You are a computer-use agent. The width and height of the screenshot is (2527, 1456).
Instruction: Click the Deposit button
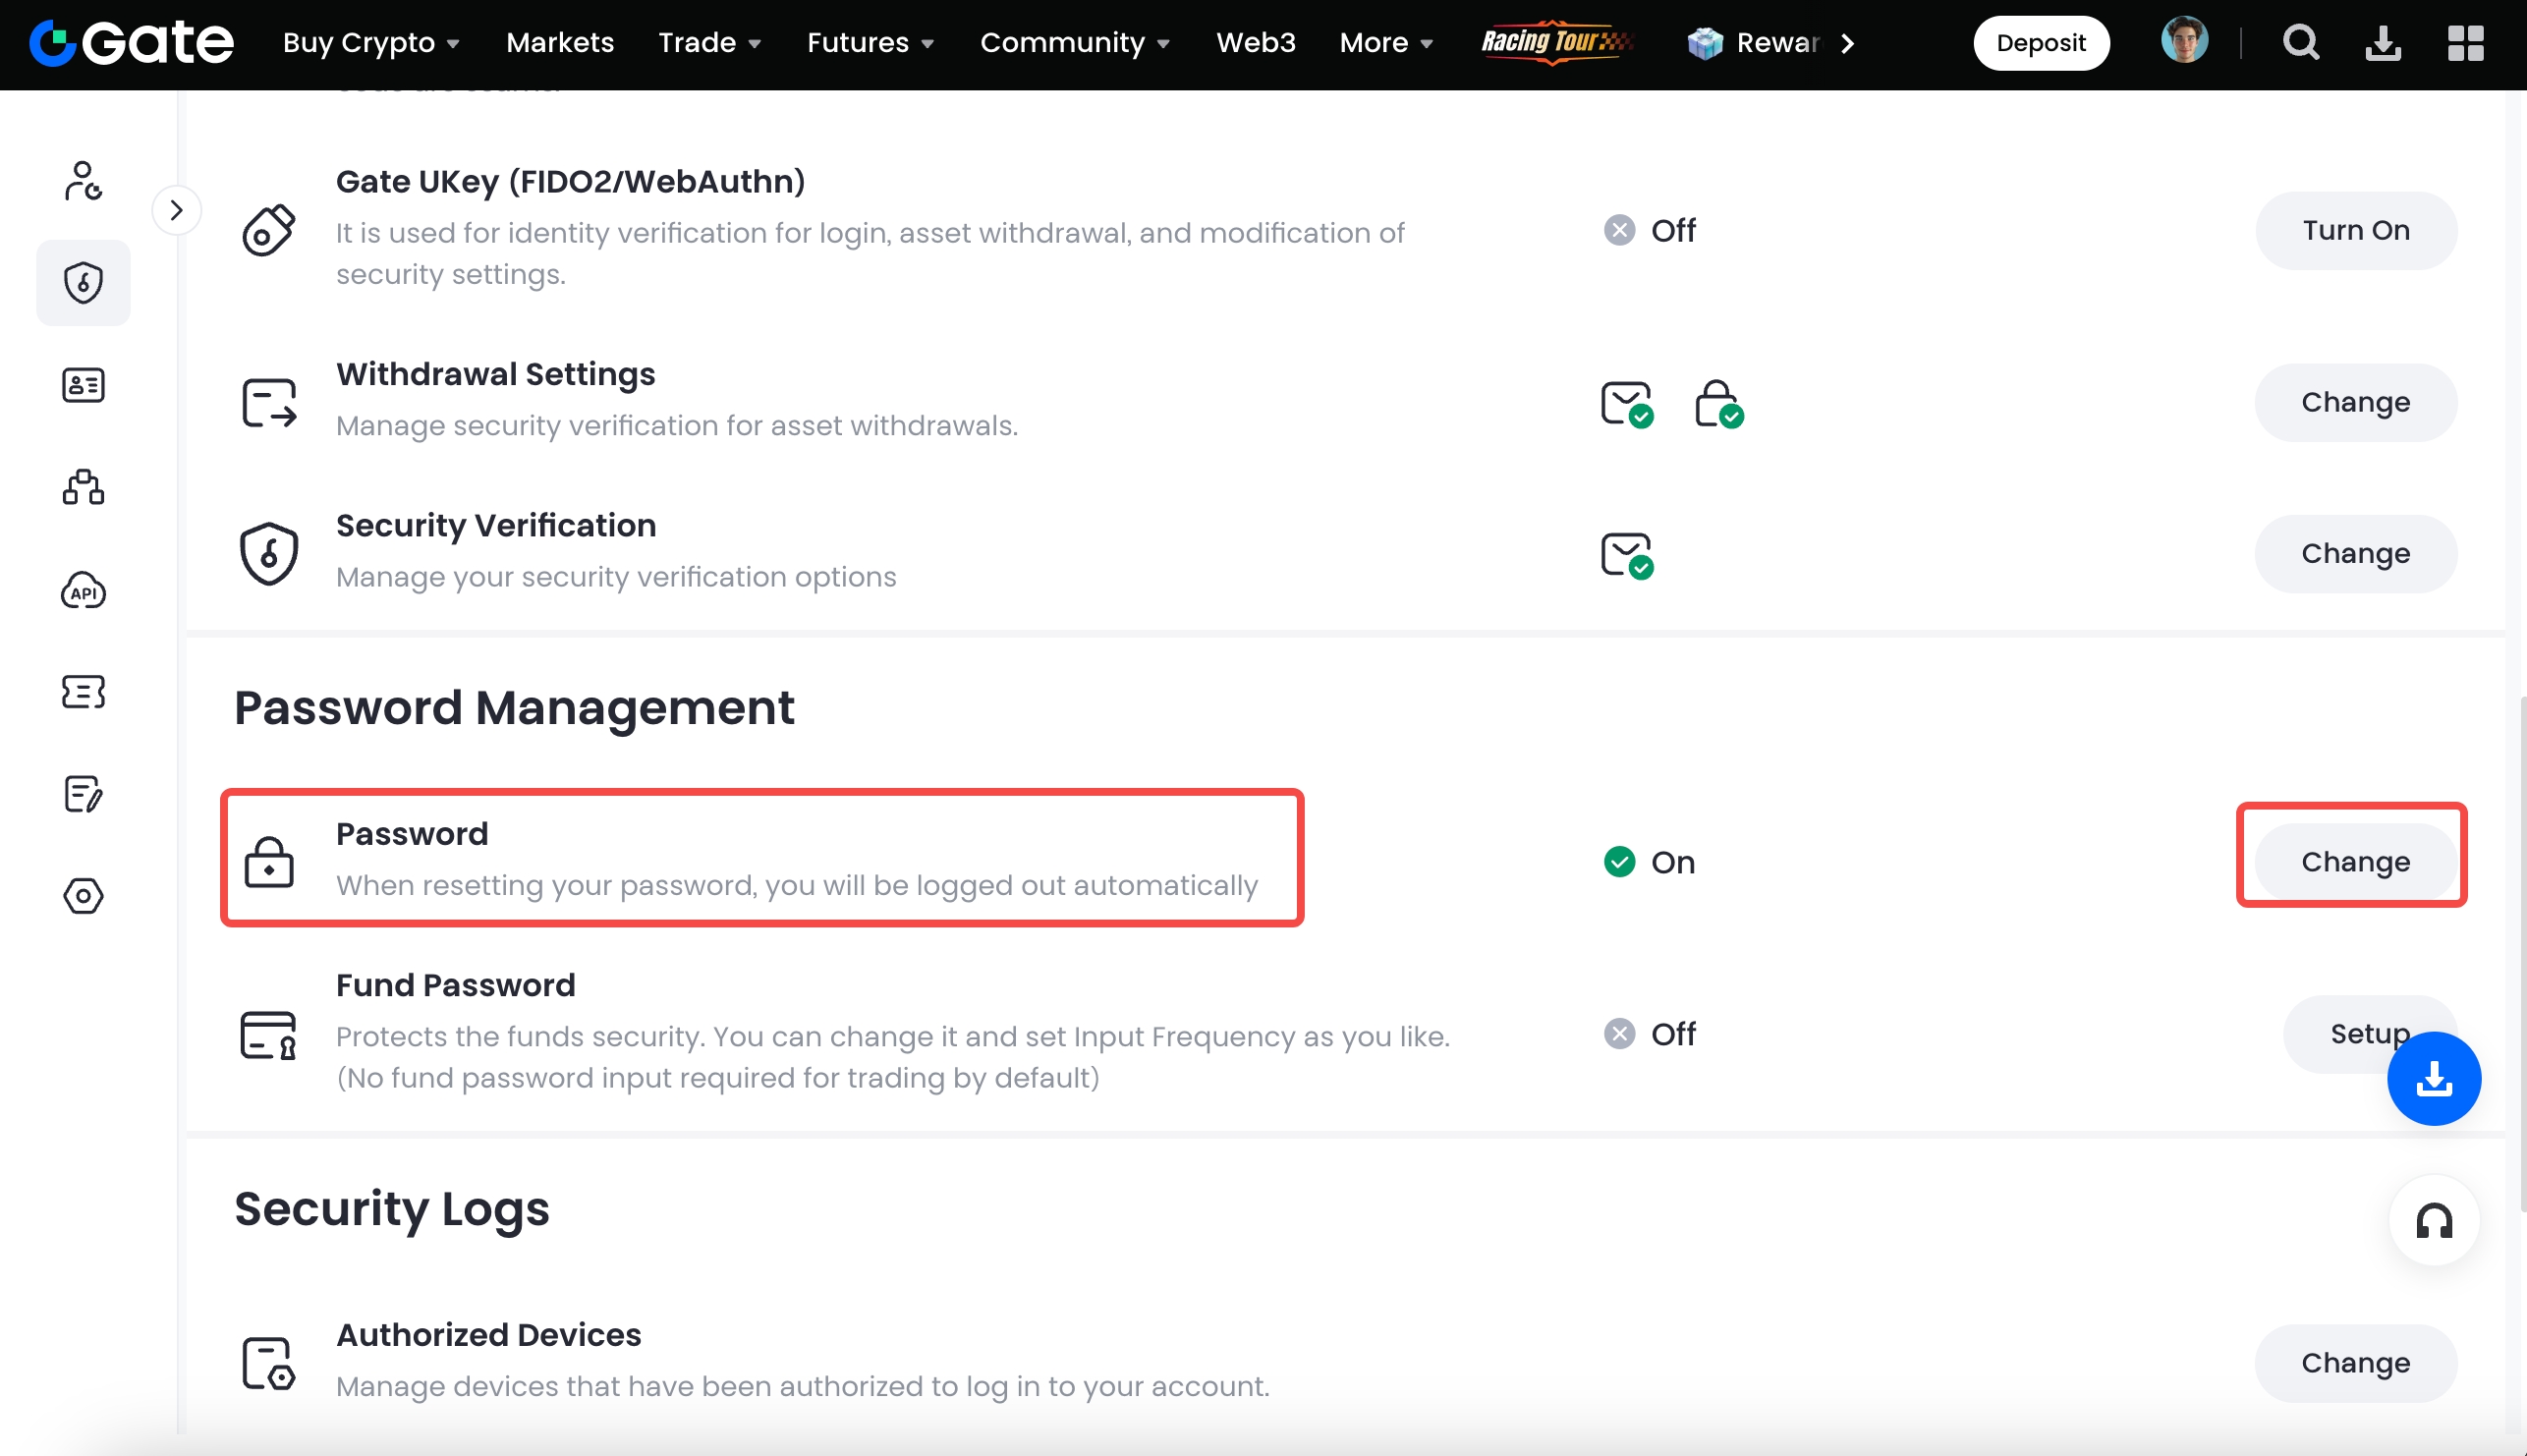tap(2040, 43)
